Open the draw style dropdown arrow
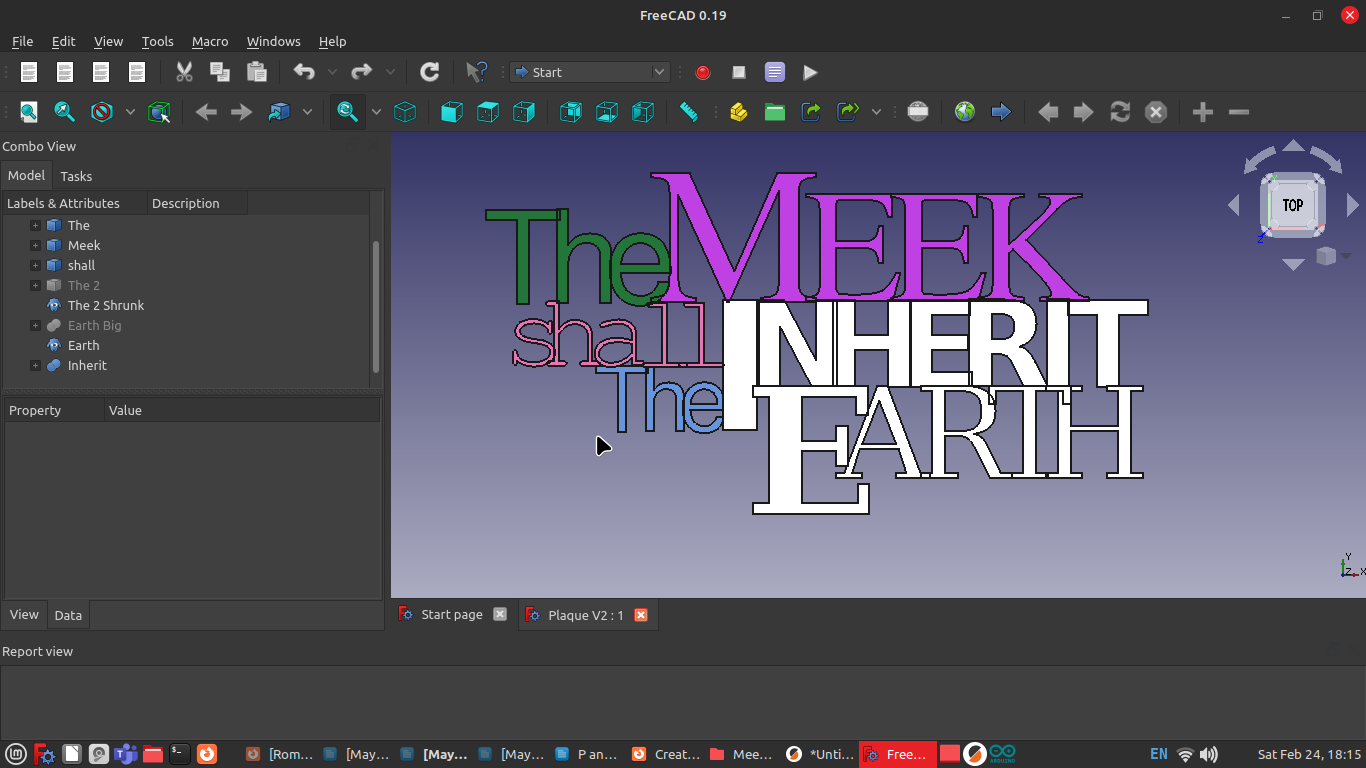1366x768 pixels. (130, 112)
